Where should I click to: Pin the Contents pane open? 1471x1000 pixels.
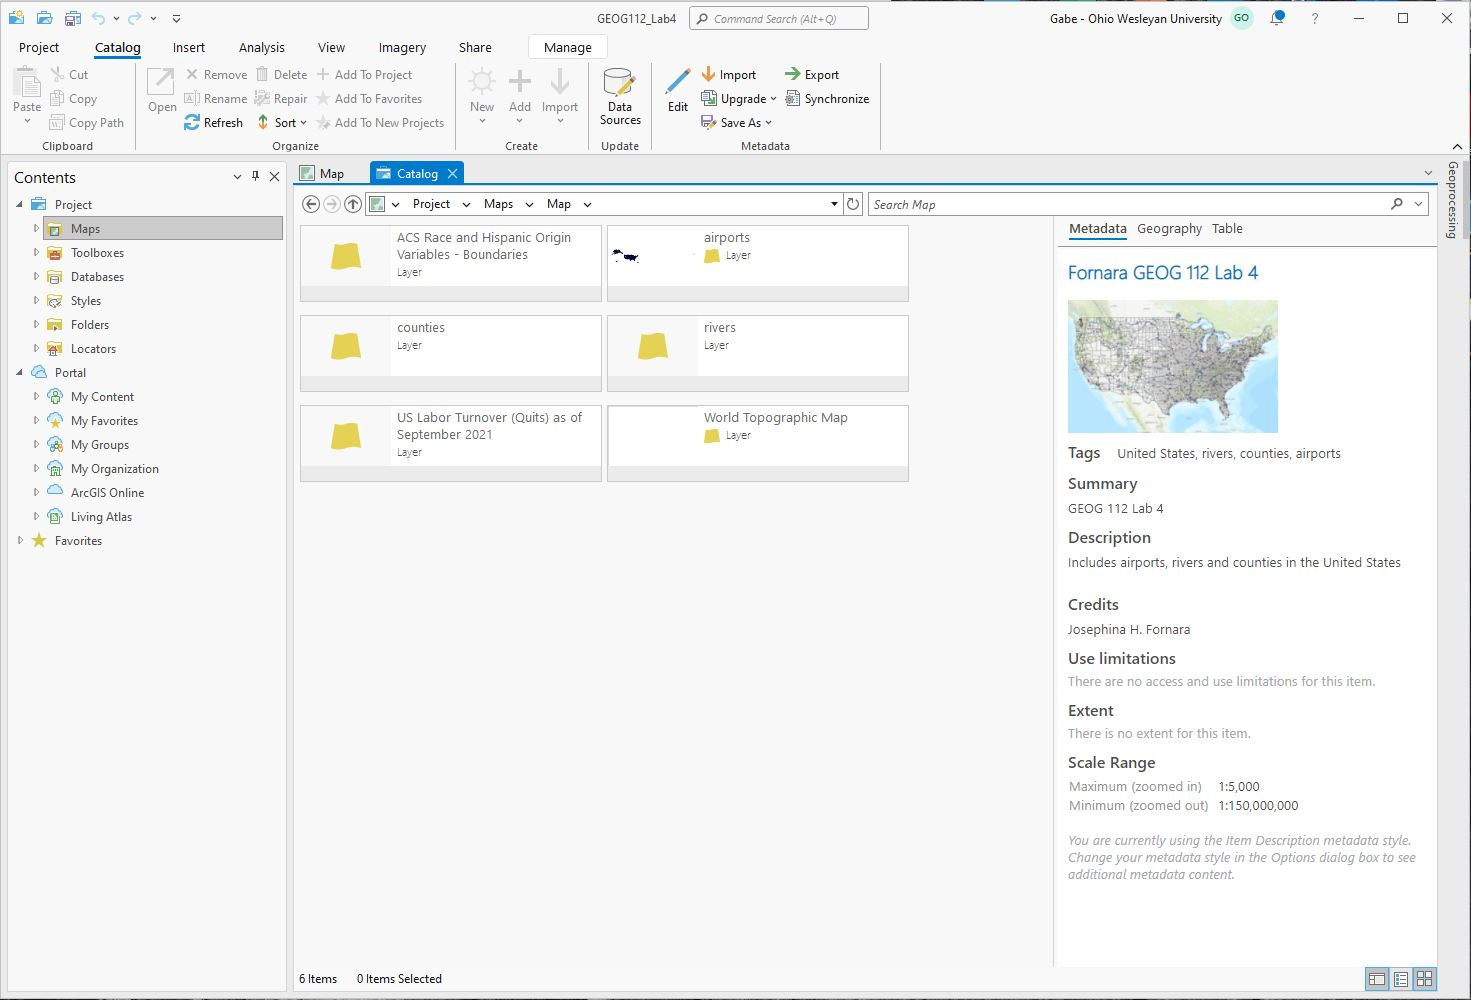pyautogui.click(x=257, y=176)
